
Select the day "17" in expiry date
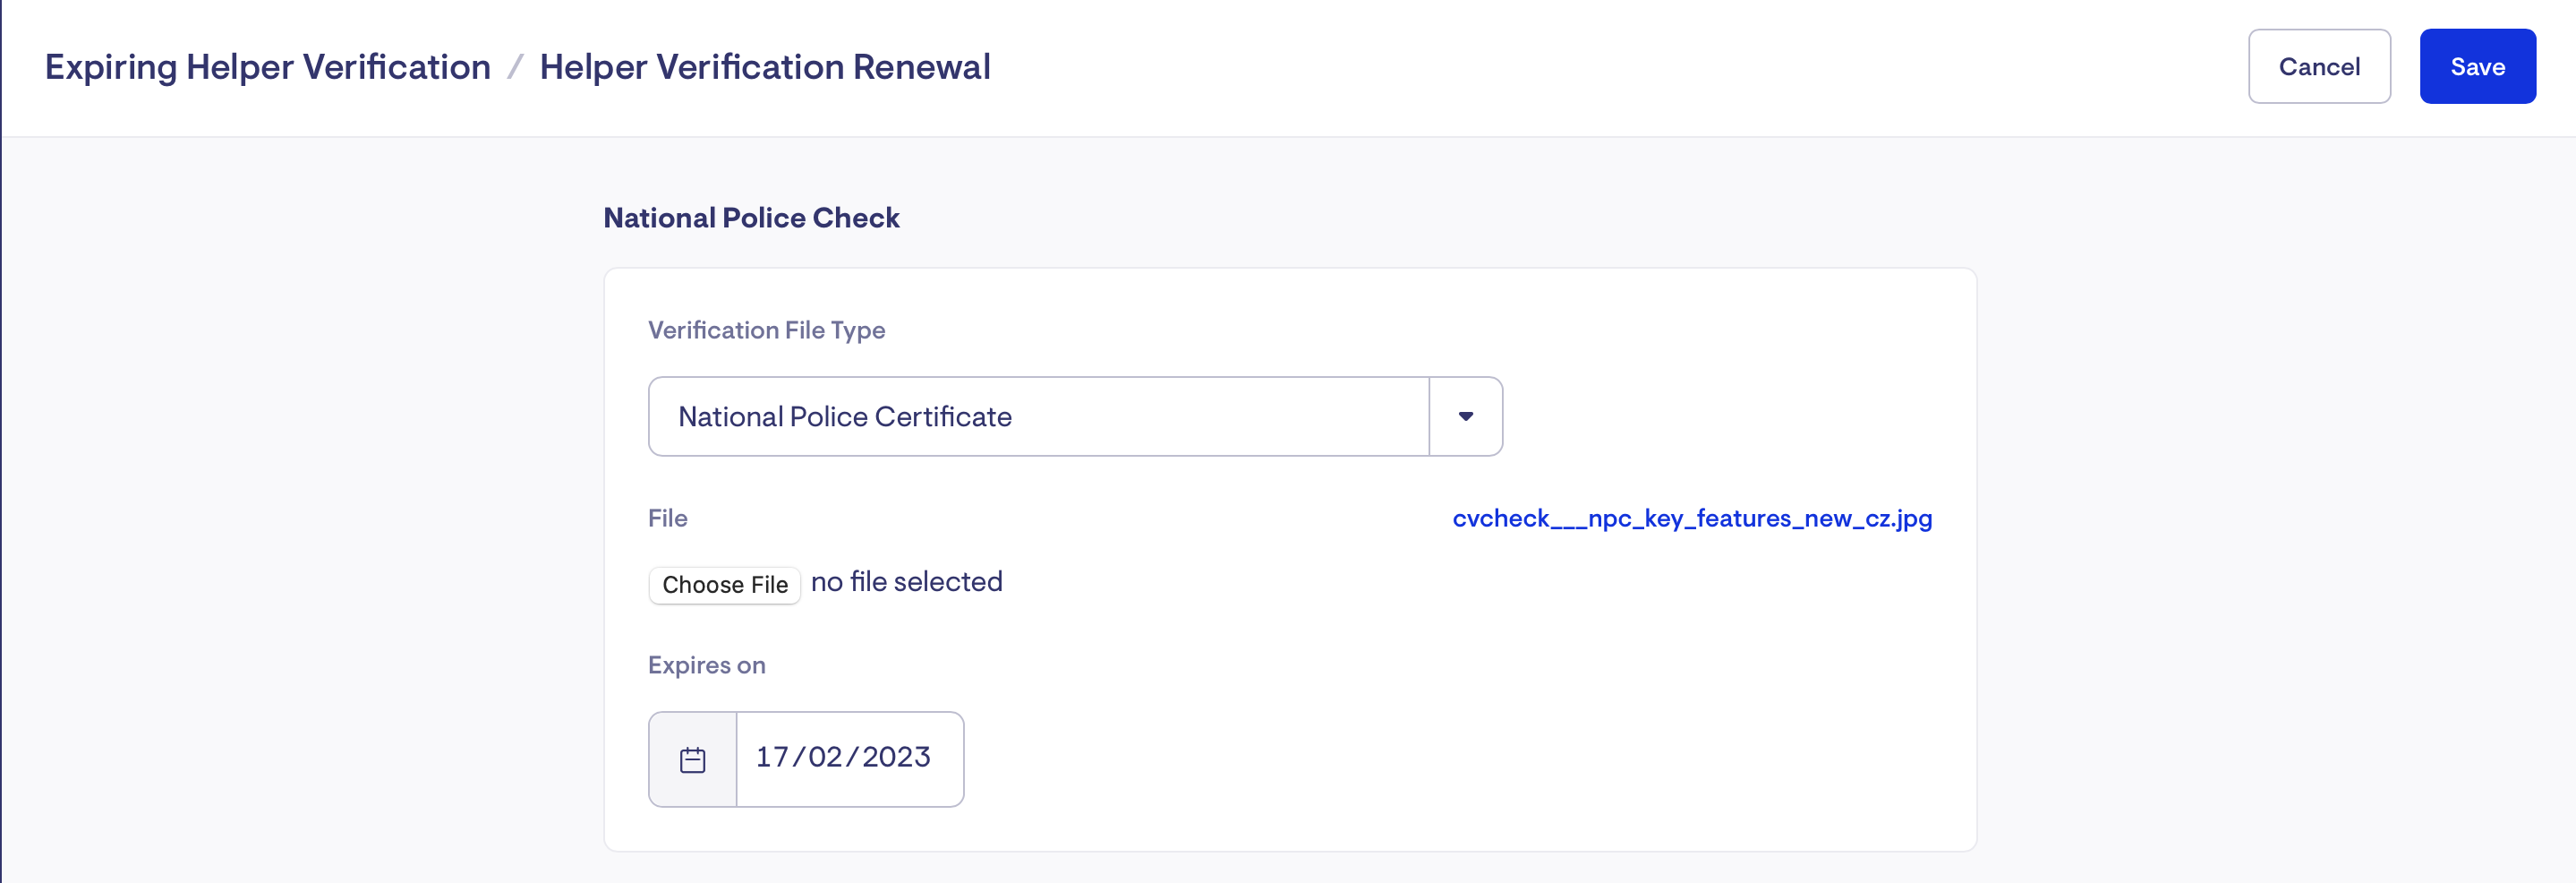click(772, 757)
